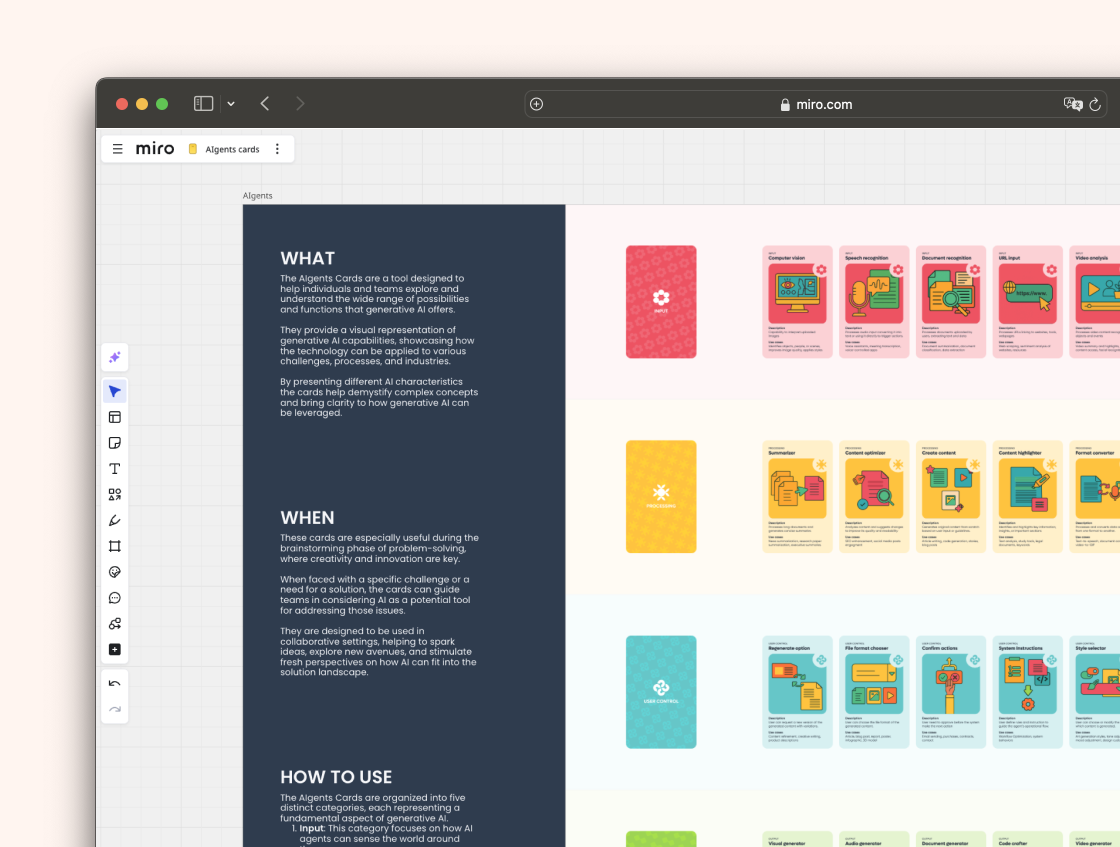Open board options three-dot menu
Viewport: 1120px width, 847px height.
(x=277, y=149)
